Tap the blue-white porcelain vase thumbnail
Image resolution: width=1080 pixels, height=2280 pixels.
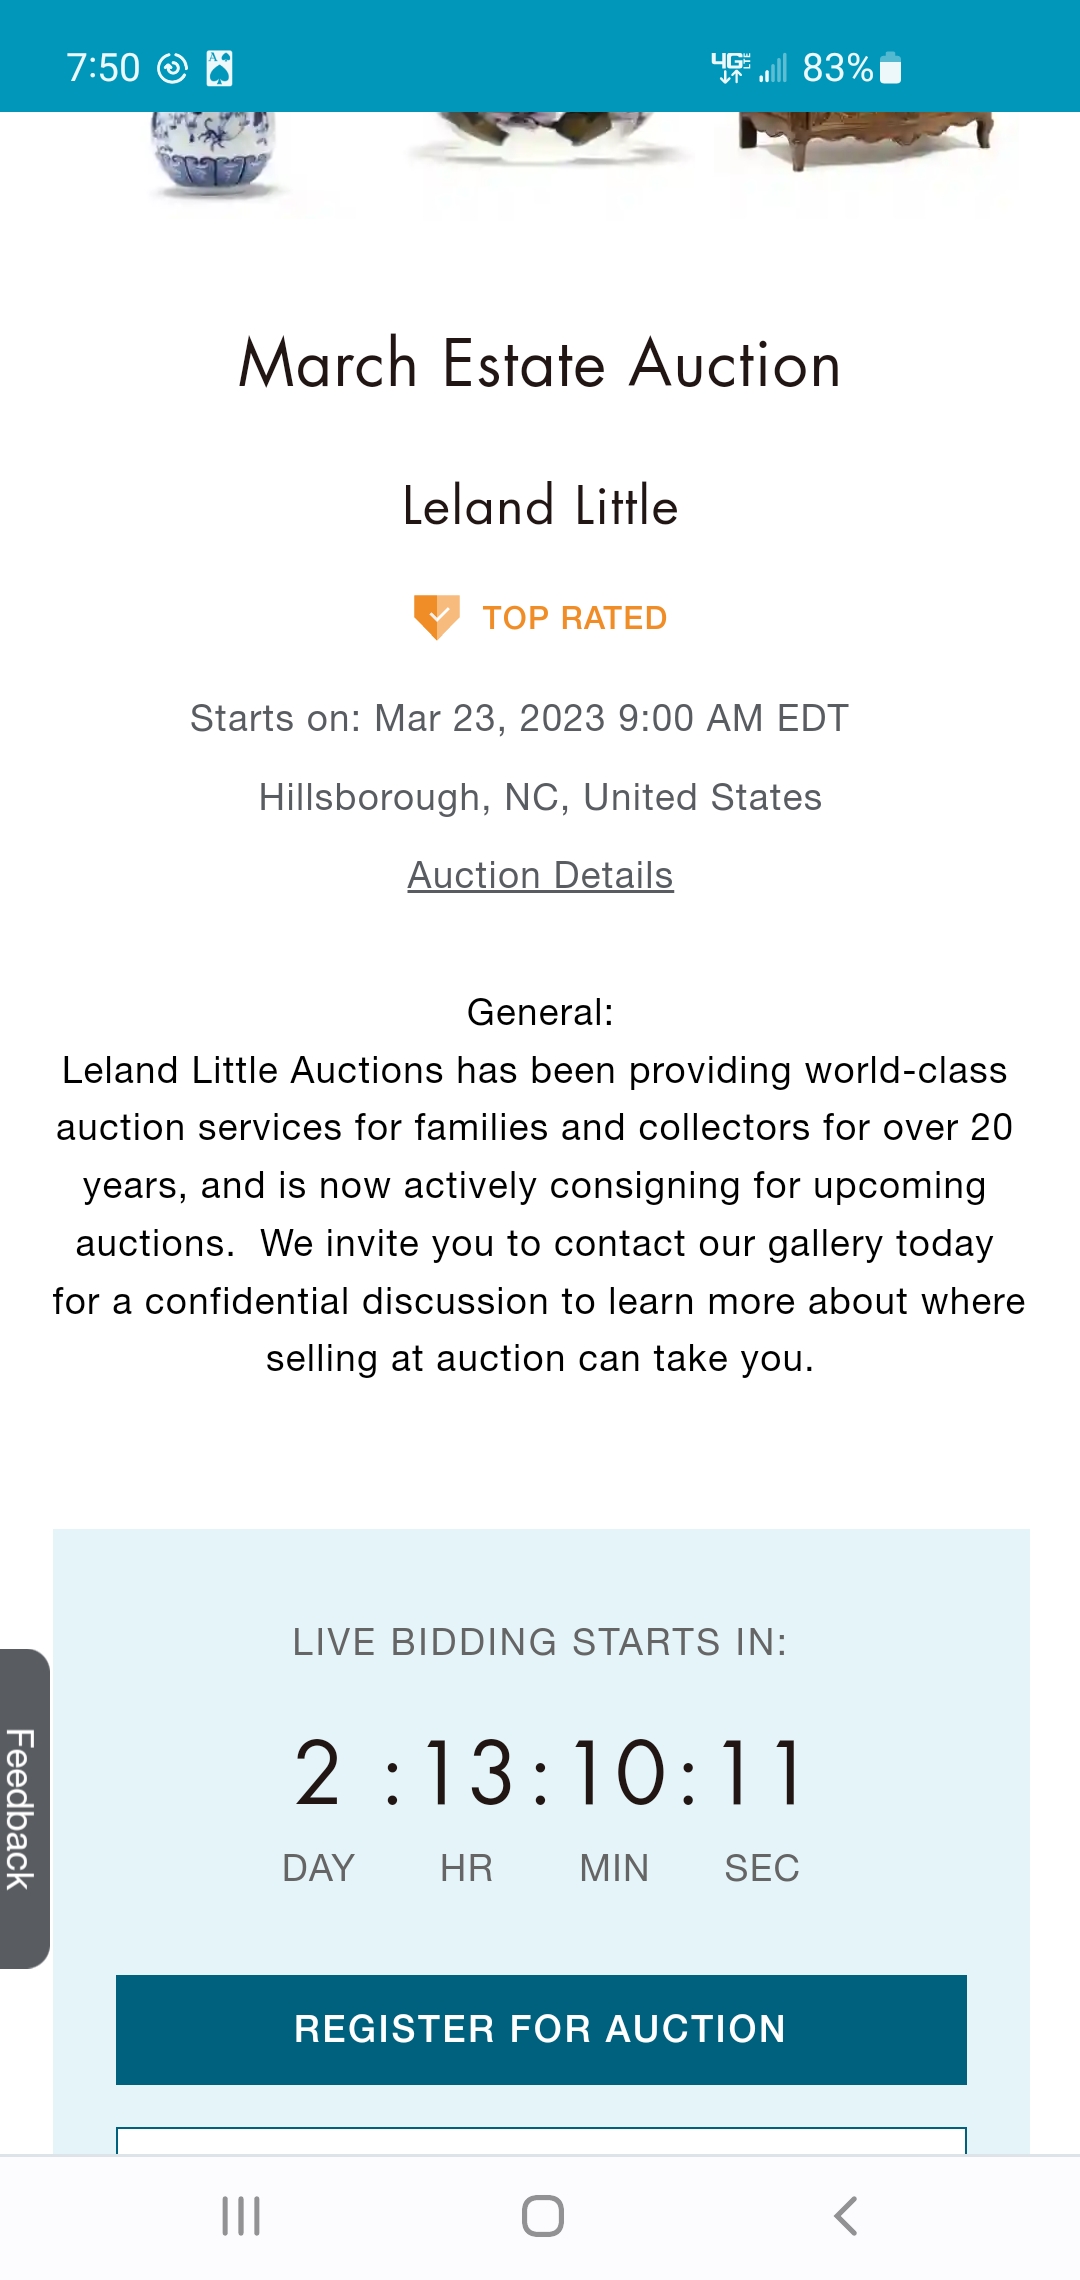(212, 150)
